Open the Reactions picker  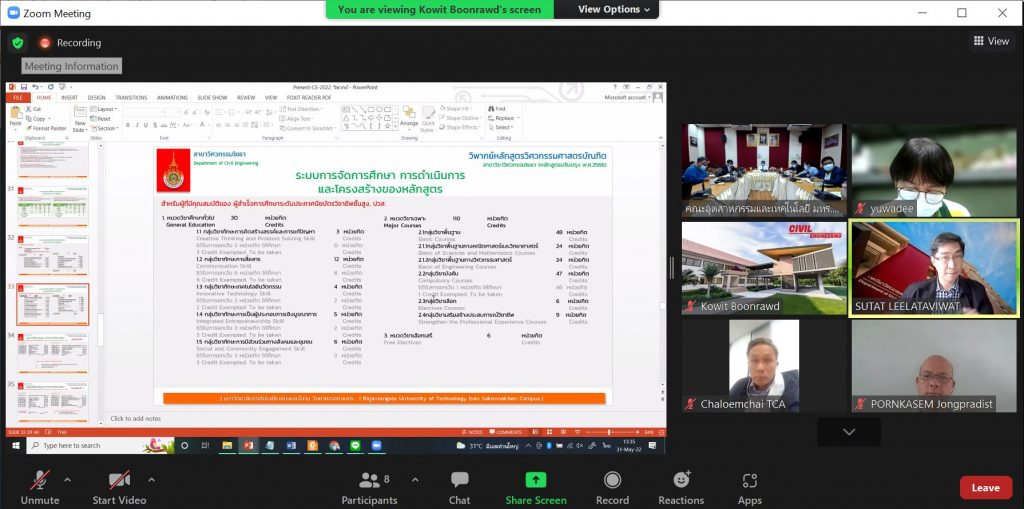pos(681,481)
